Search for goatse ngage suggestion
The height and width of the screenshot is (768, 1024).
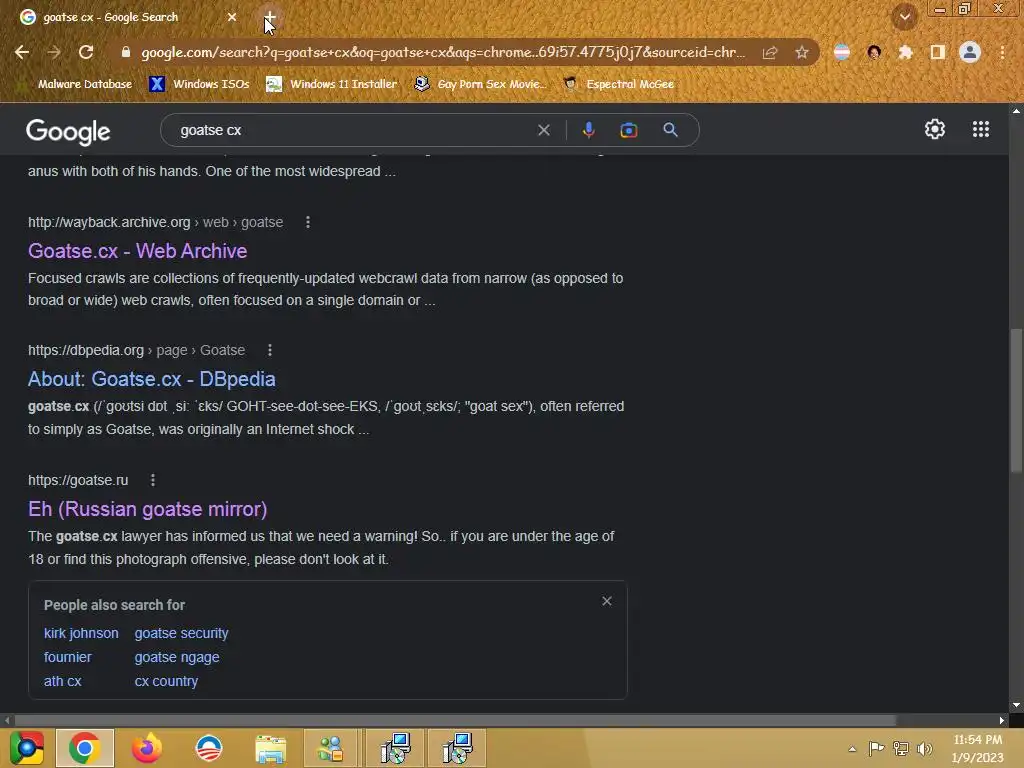177,657
